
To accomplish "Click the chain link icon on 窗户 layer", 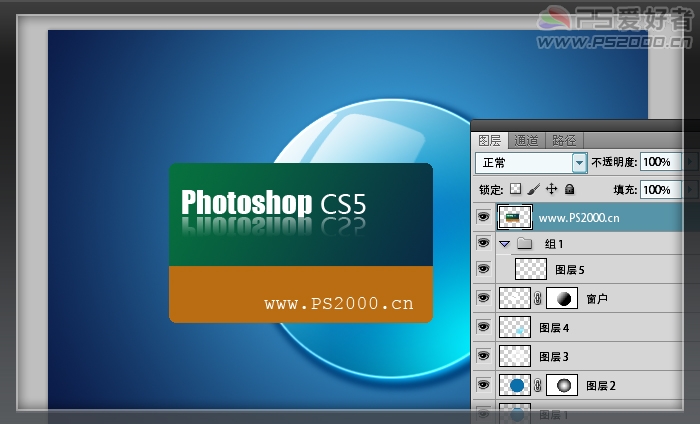I will 538,299.
